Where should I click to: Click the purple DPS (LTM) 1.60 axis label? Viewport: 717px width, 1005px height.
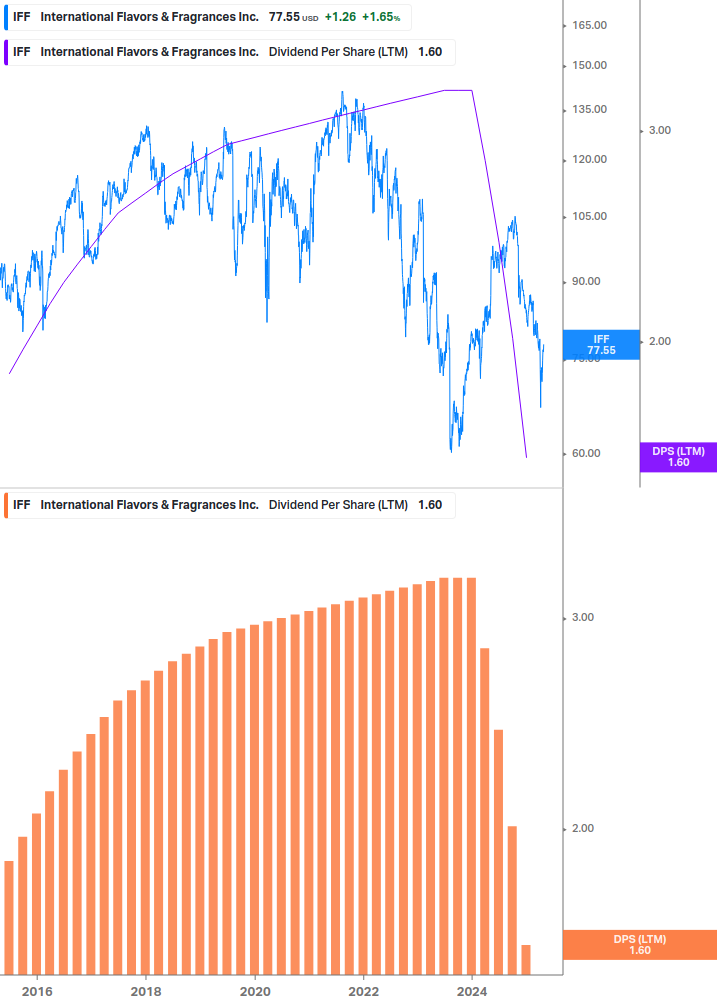click(678, 457)
